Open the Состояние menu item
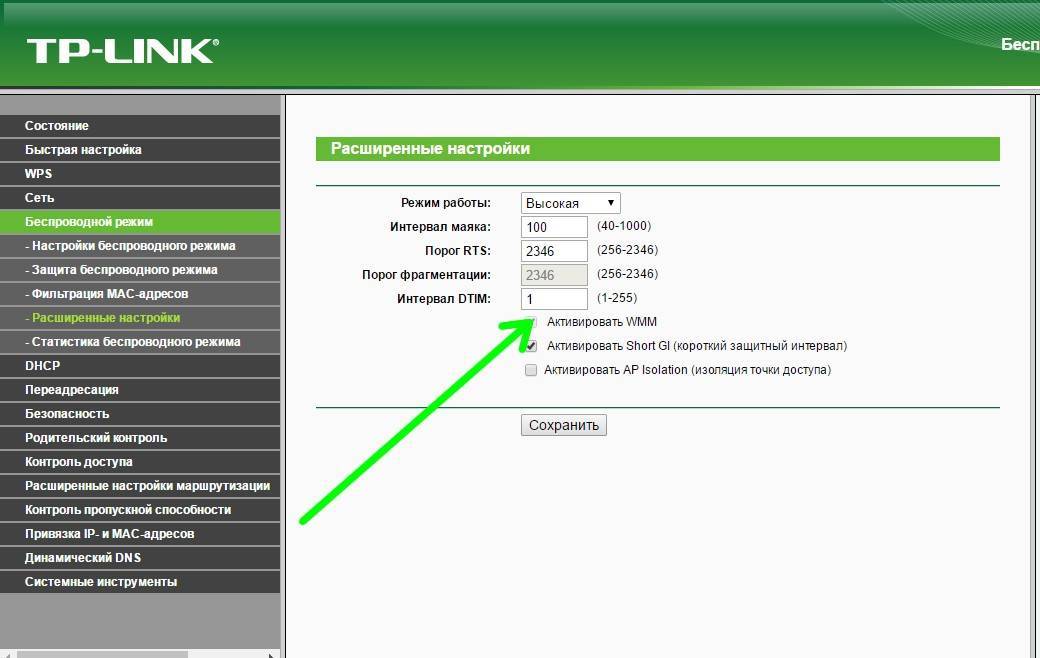This screenshot has height=658, width=1040. pyautogui.click(x=57, y=126)
